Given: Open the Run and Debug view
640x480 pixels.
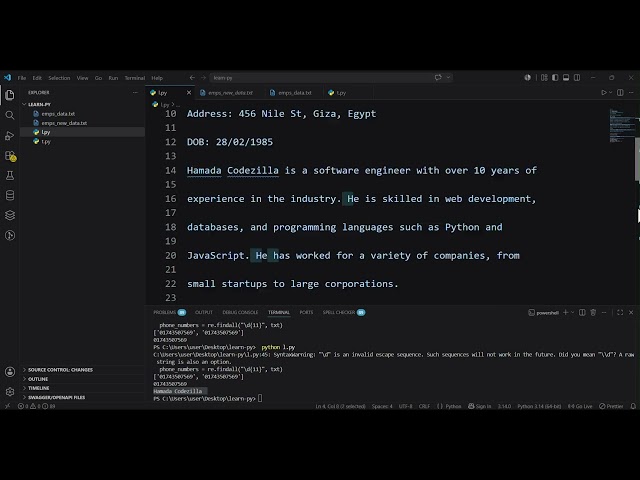Looking at the screenshot, I should 10,136.
